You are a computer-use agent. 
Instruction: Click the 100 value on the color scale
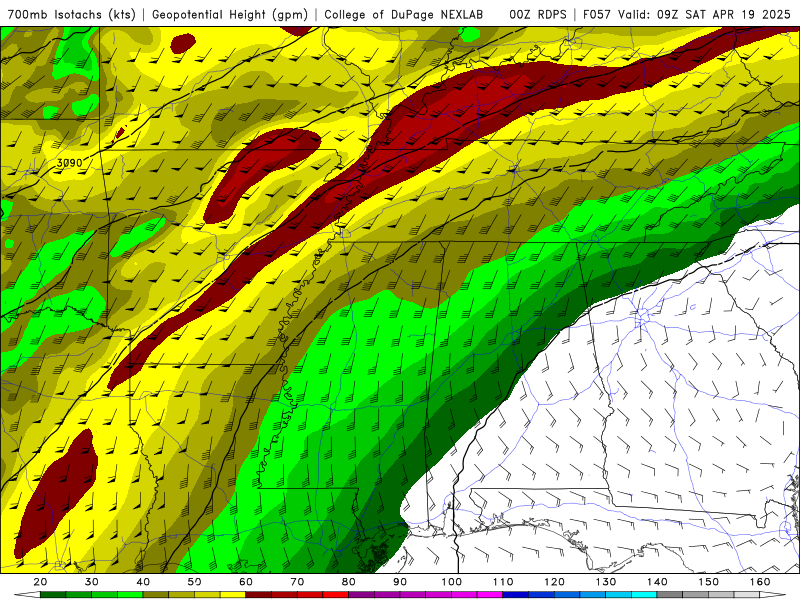click(452, 582)
